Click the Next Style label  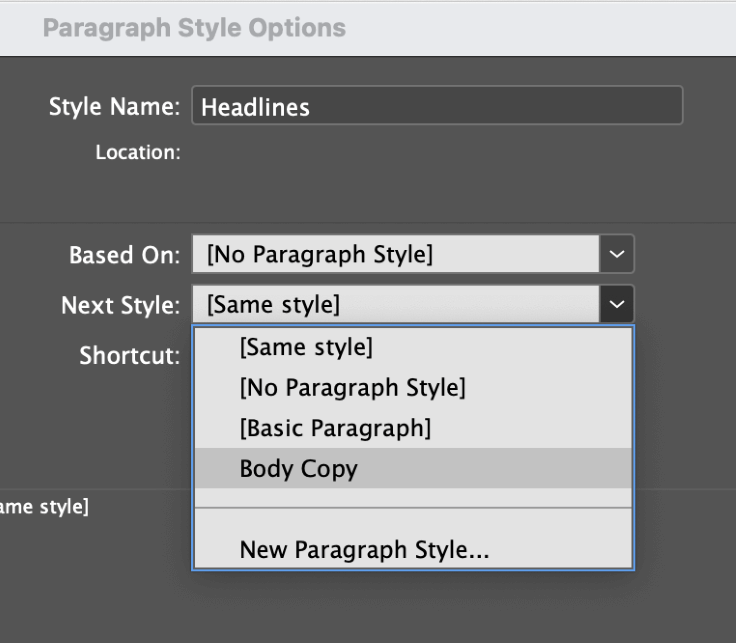pos(121,306)
